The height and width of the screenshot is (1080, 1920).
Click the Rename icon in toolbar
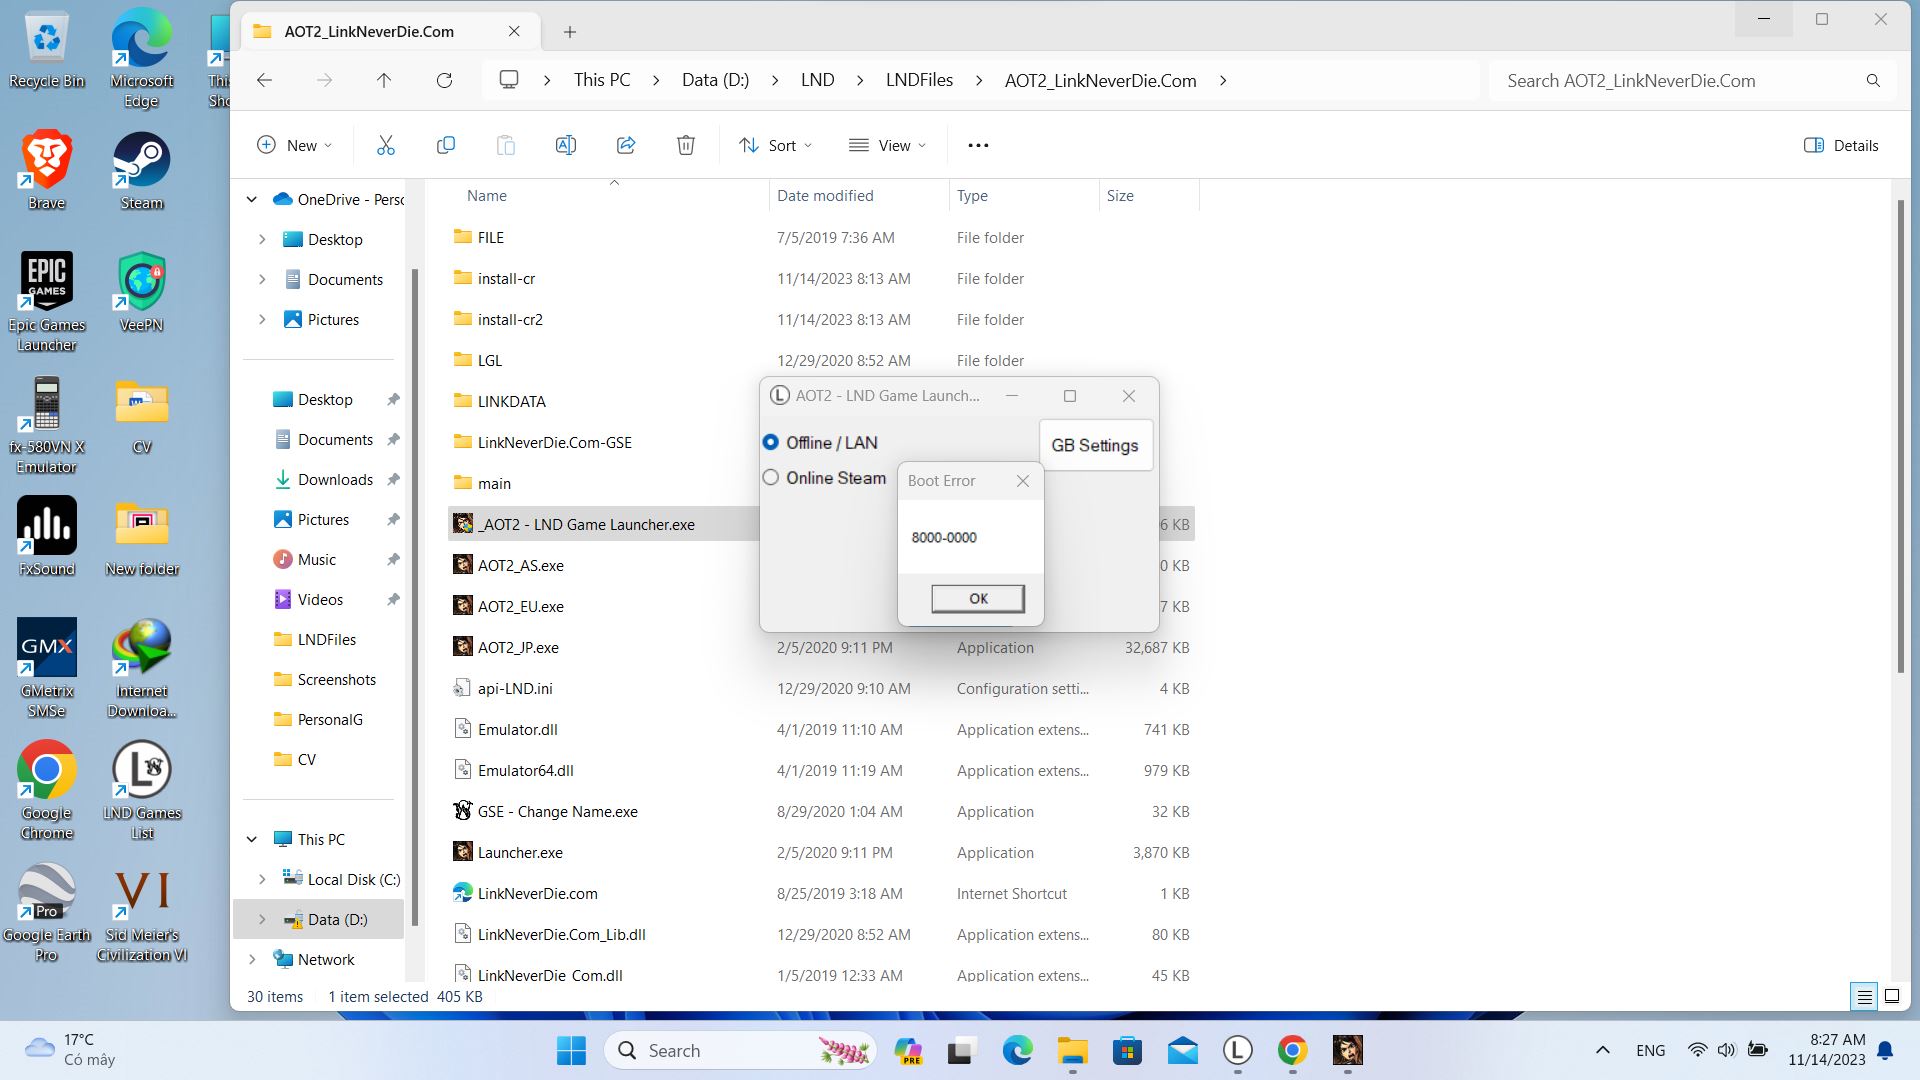click(x=566, y=145)
